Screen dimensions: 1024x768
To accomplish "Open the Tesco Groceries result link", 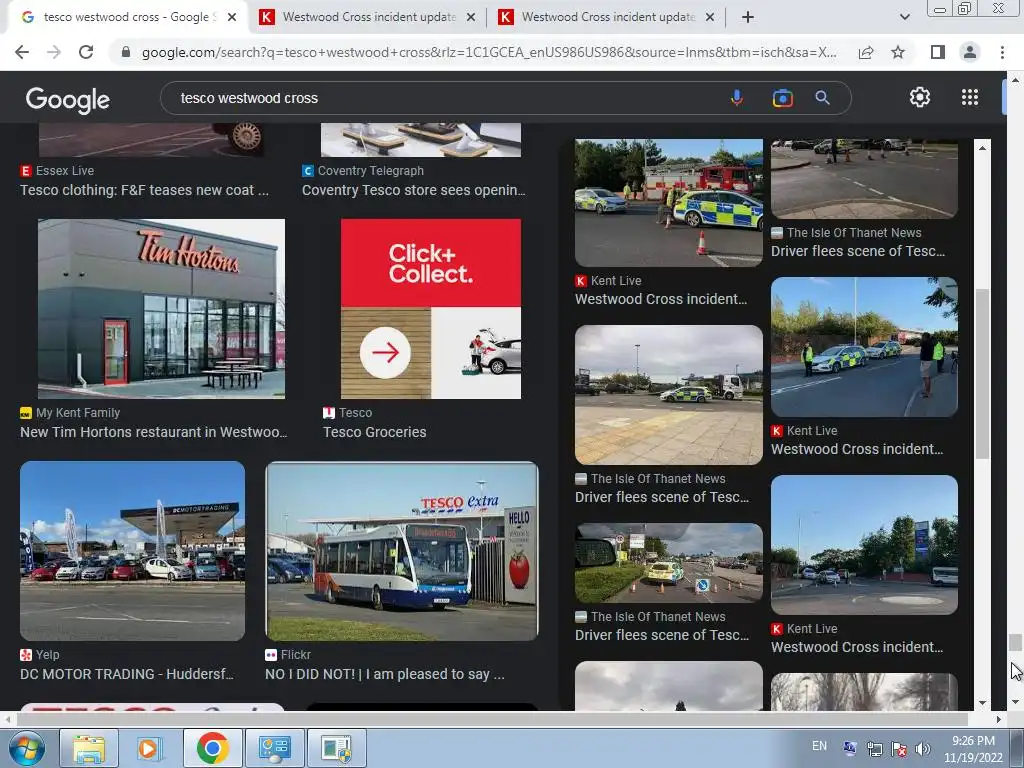I will [x=375, y=432].
